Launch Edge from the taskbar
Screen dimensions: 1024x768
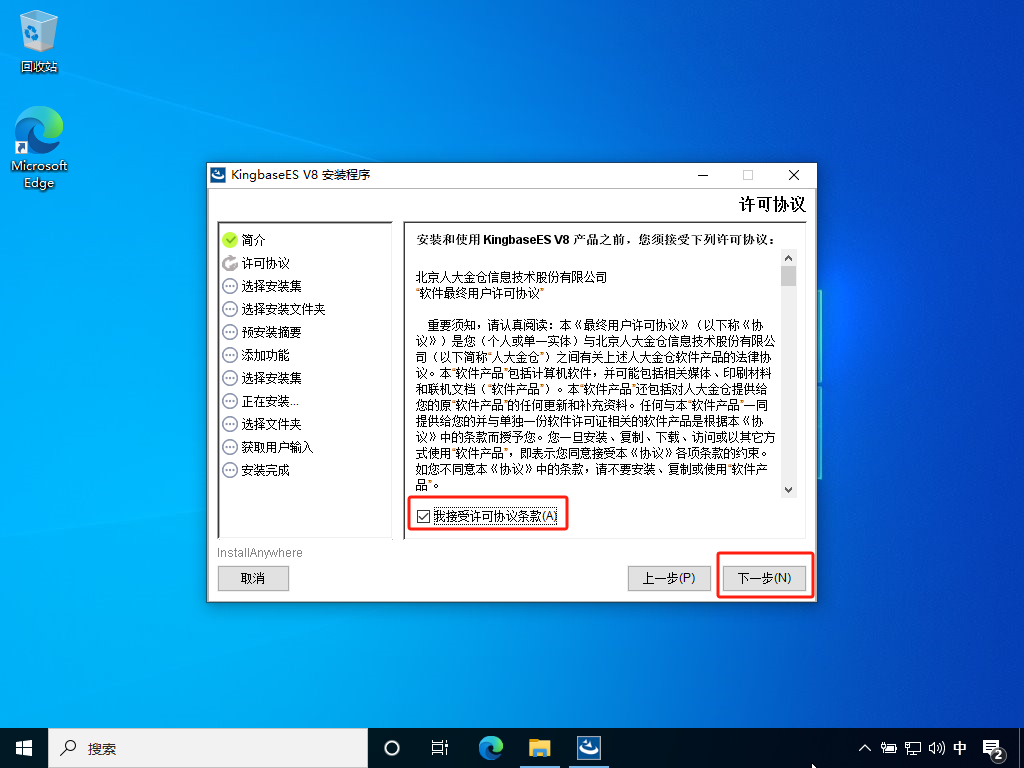(491, 747)
